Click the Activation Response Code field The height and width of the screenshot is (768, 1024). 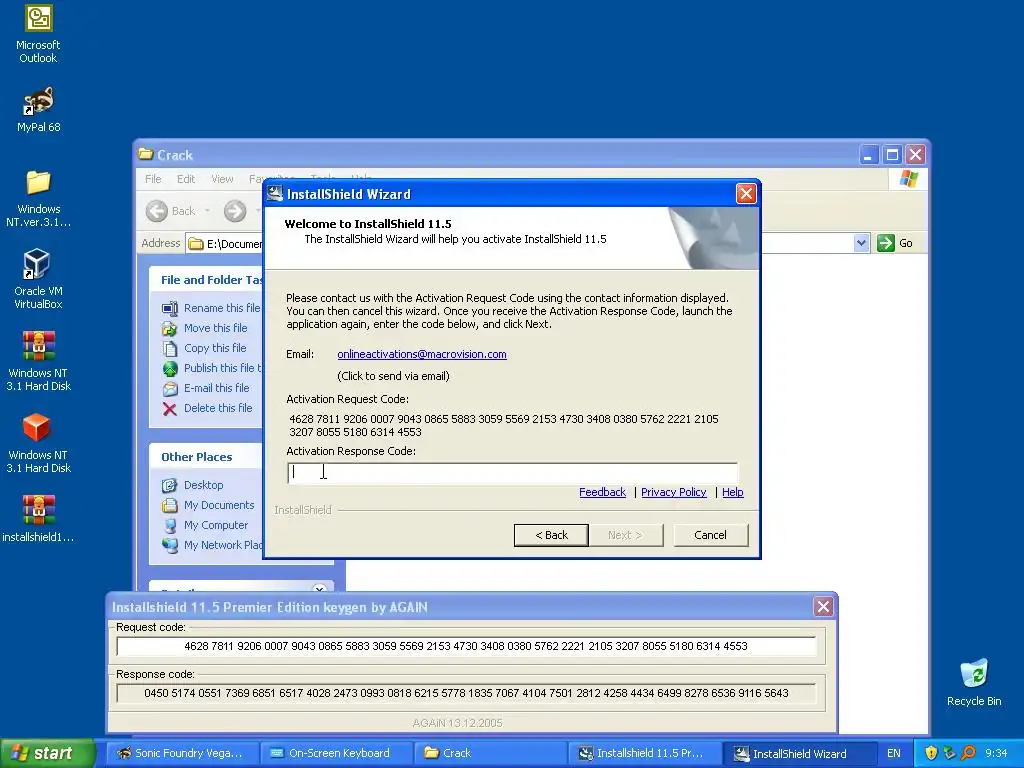point(513,473)
